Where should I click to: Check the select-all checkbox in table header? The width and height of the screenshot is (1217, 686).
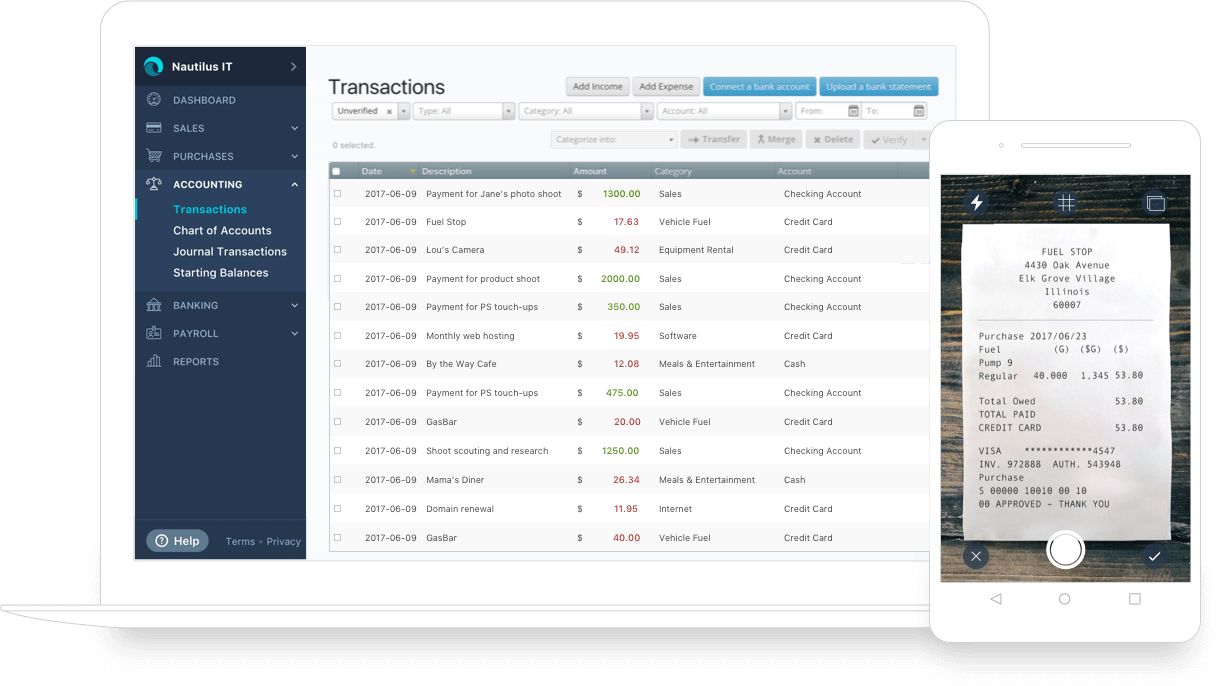[336, 171]
